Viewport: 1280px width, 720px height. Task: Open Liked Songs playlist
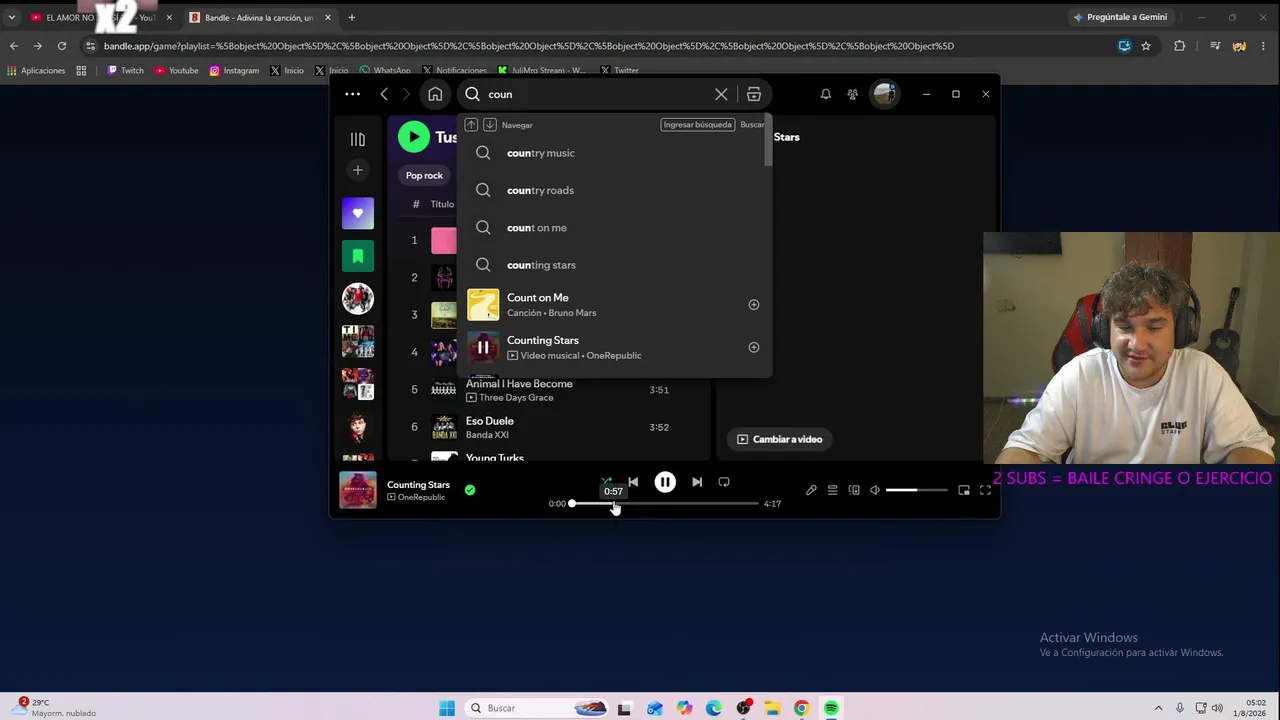[358, 213]
